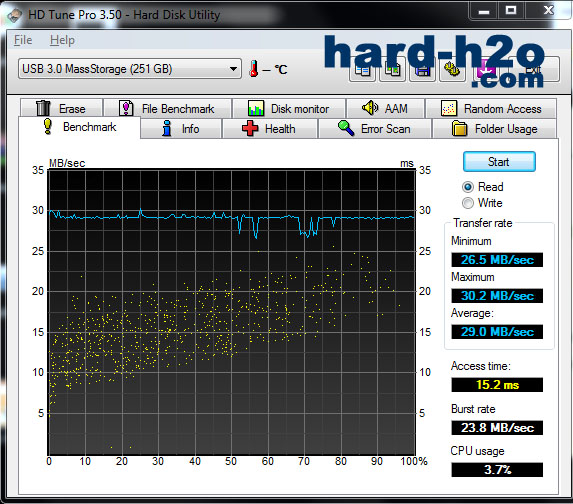Click the Maximum value 30.2 MB/sec
Viewport: 573px width, 504px height.
point(497,295)
